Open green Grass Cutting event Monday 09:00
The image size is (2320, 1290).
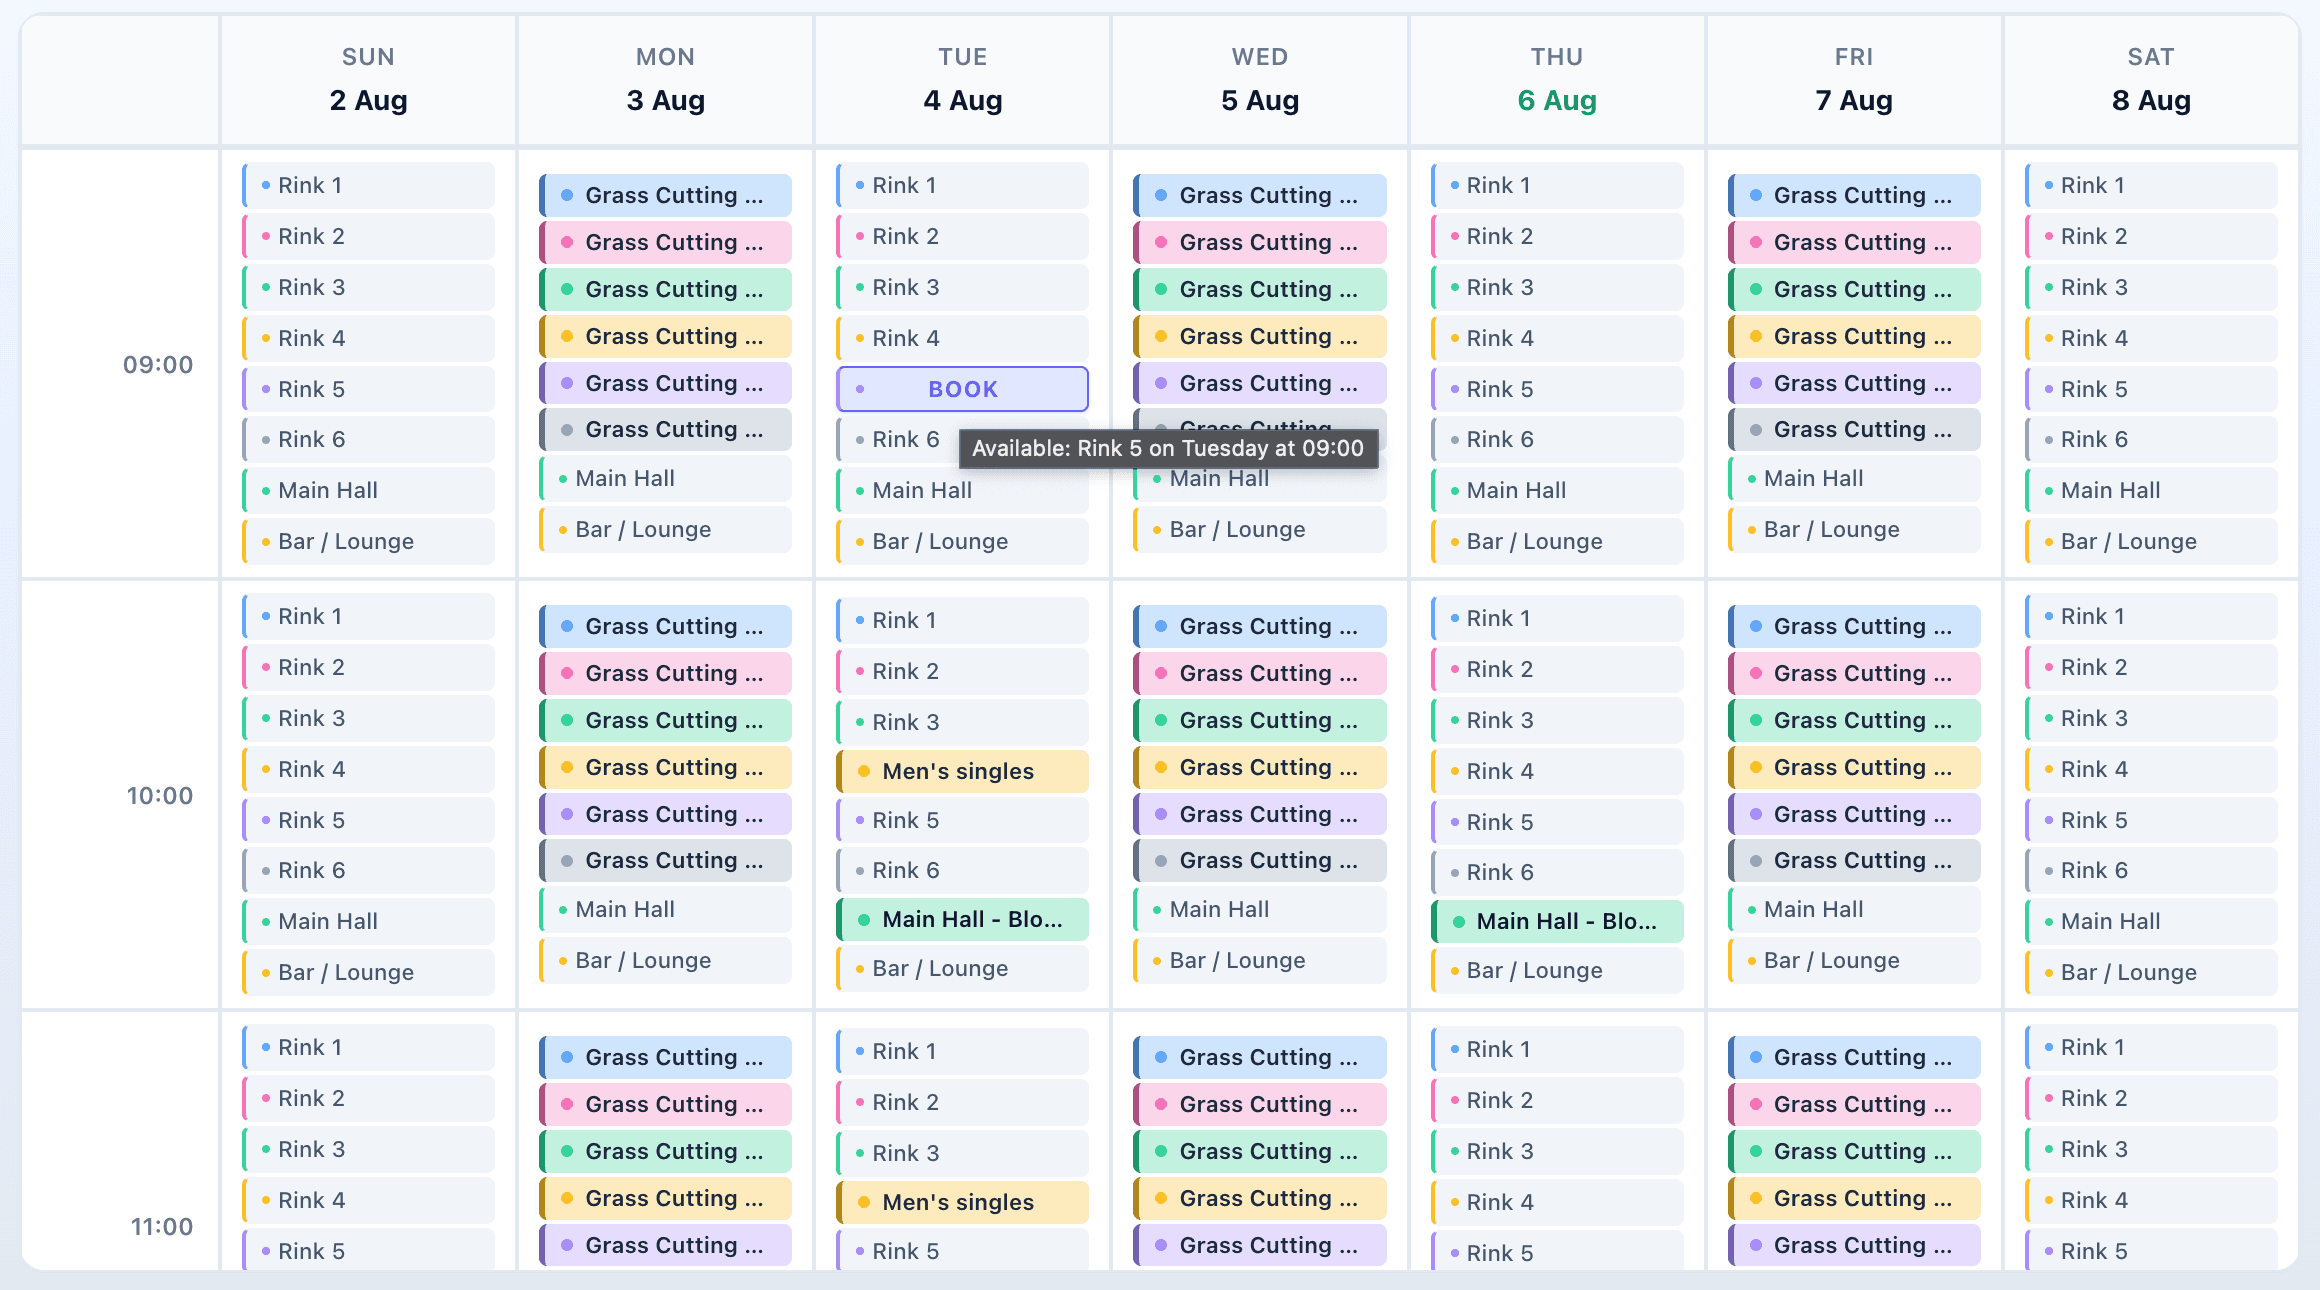click(665, 289)
